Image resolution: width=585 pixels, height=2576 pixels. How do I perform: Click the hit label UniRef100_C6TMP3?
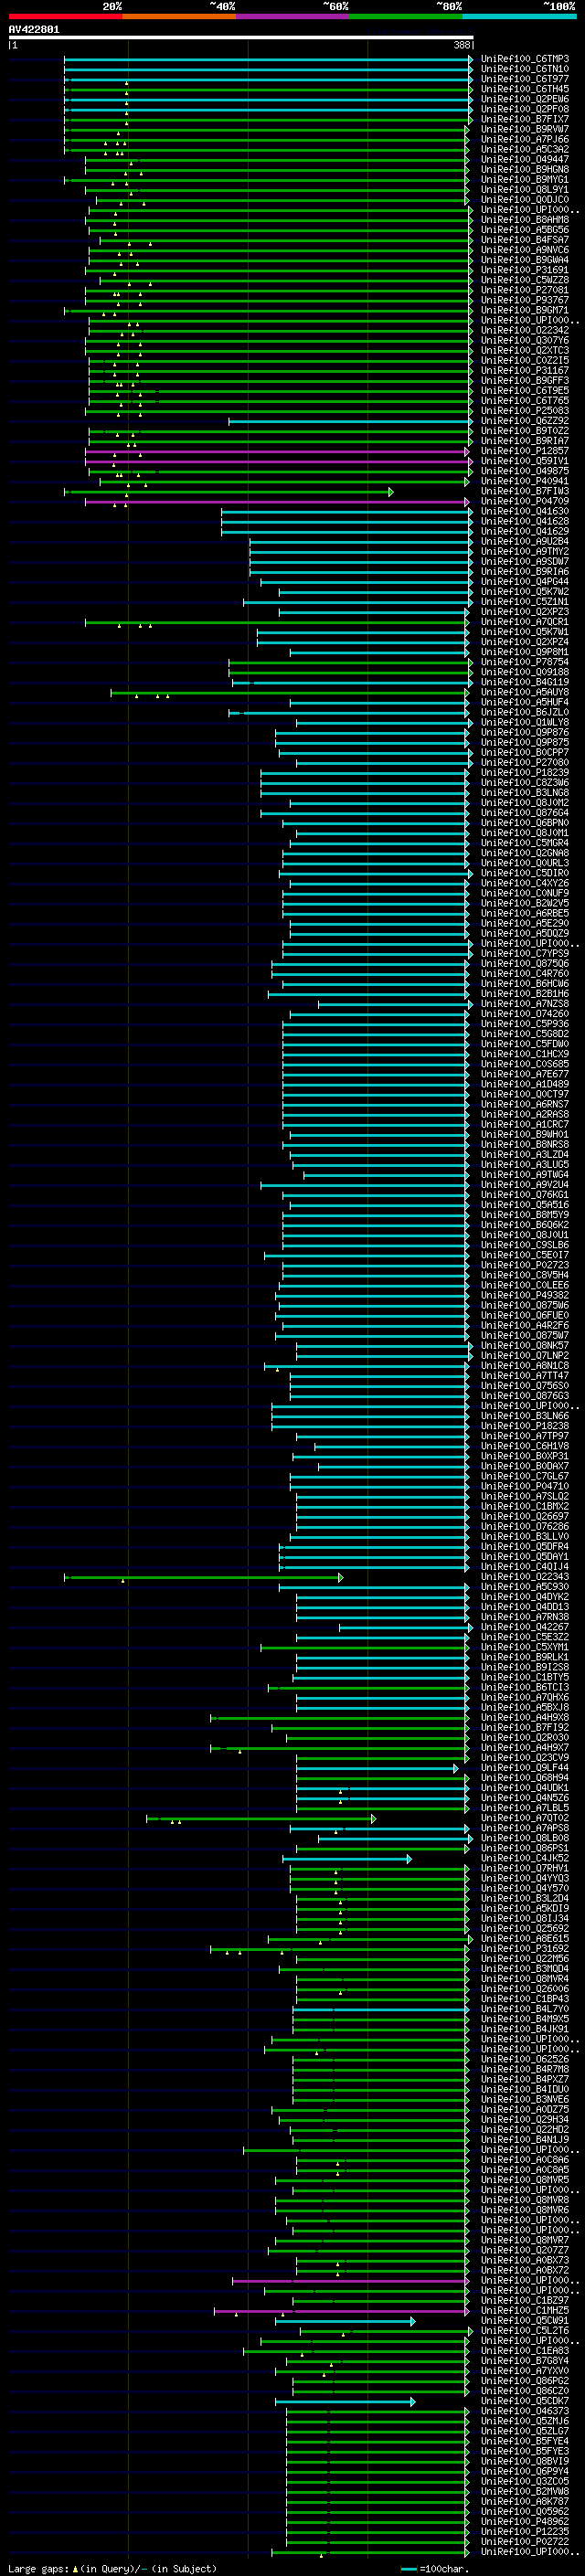point(525,59)
